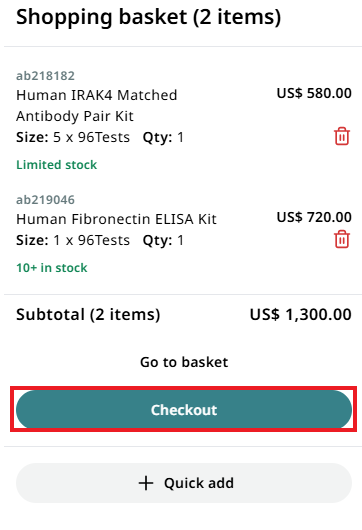Click the Limited stock status label
The width and height of the screenshot is (362, 530).
56,165
